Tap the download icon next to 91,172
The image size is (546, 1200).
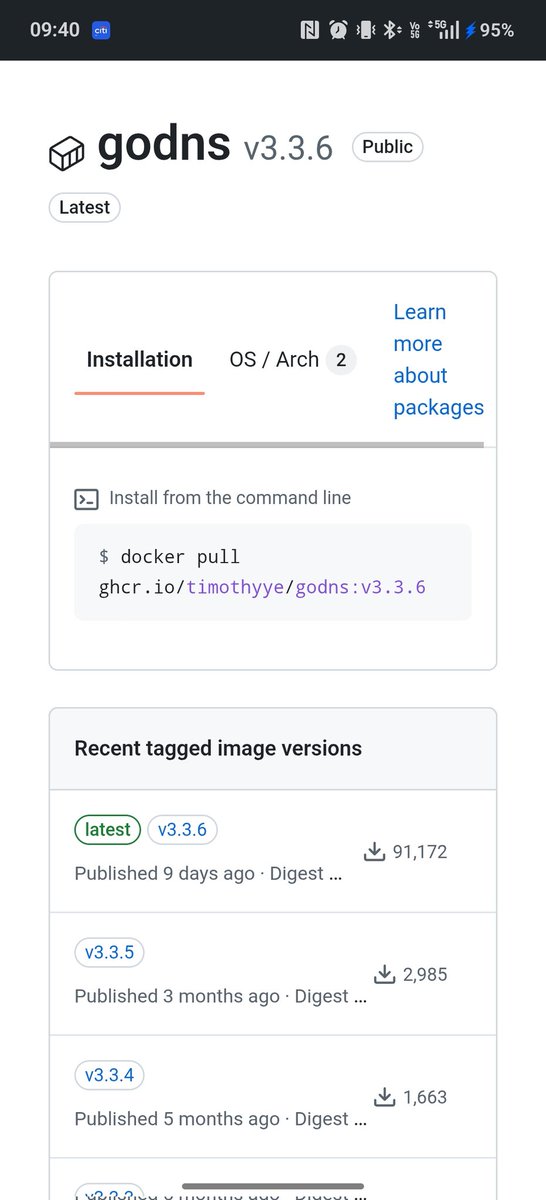[x=374, y=852]
